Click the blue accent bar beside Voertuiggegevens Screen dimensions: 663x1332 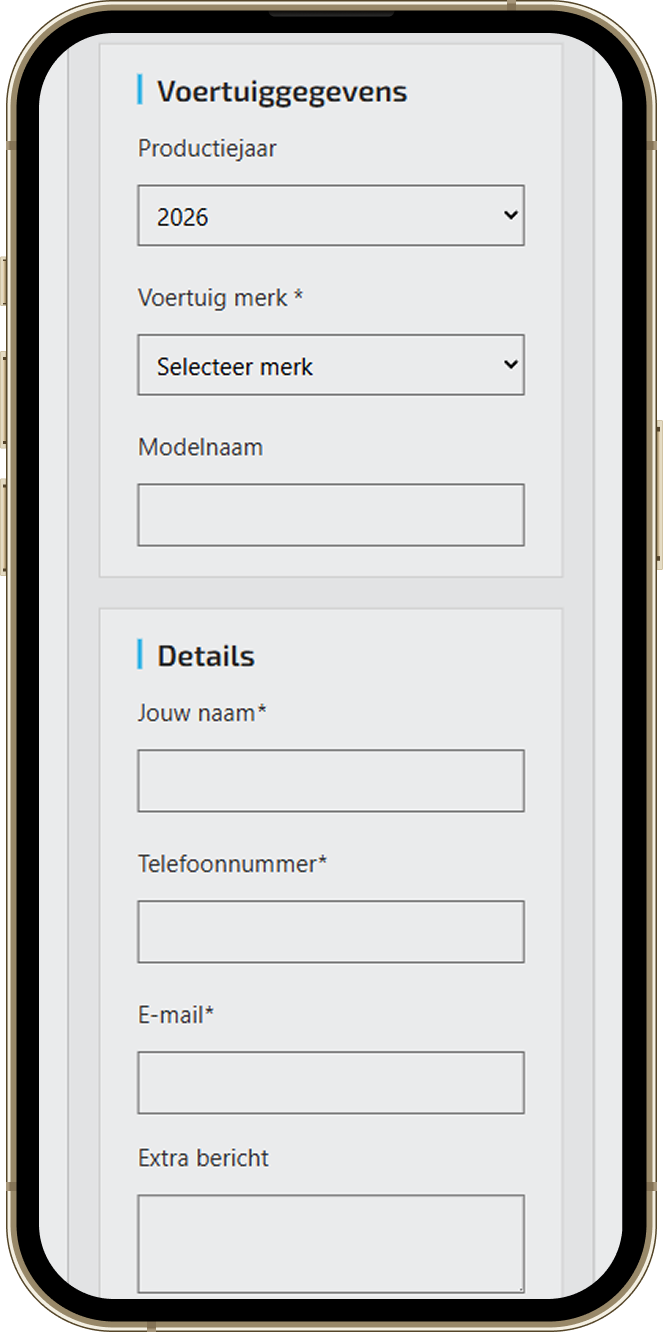coord(139,90)
